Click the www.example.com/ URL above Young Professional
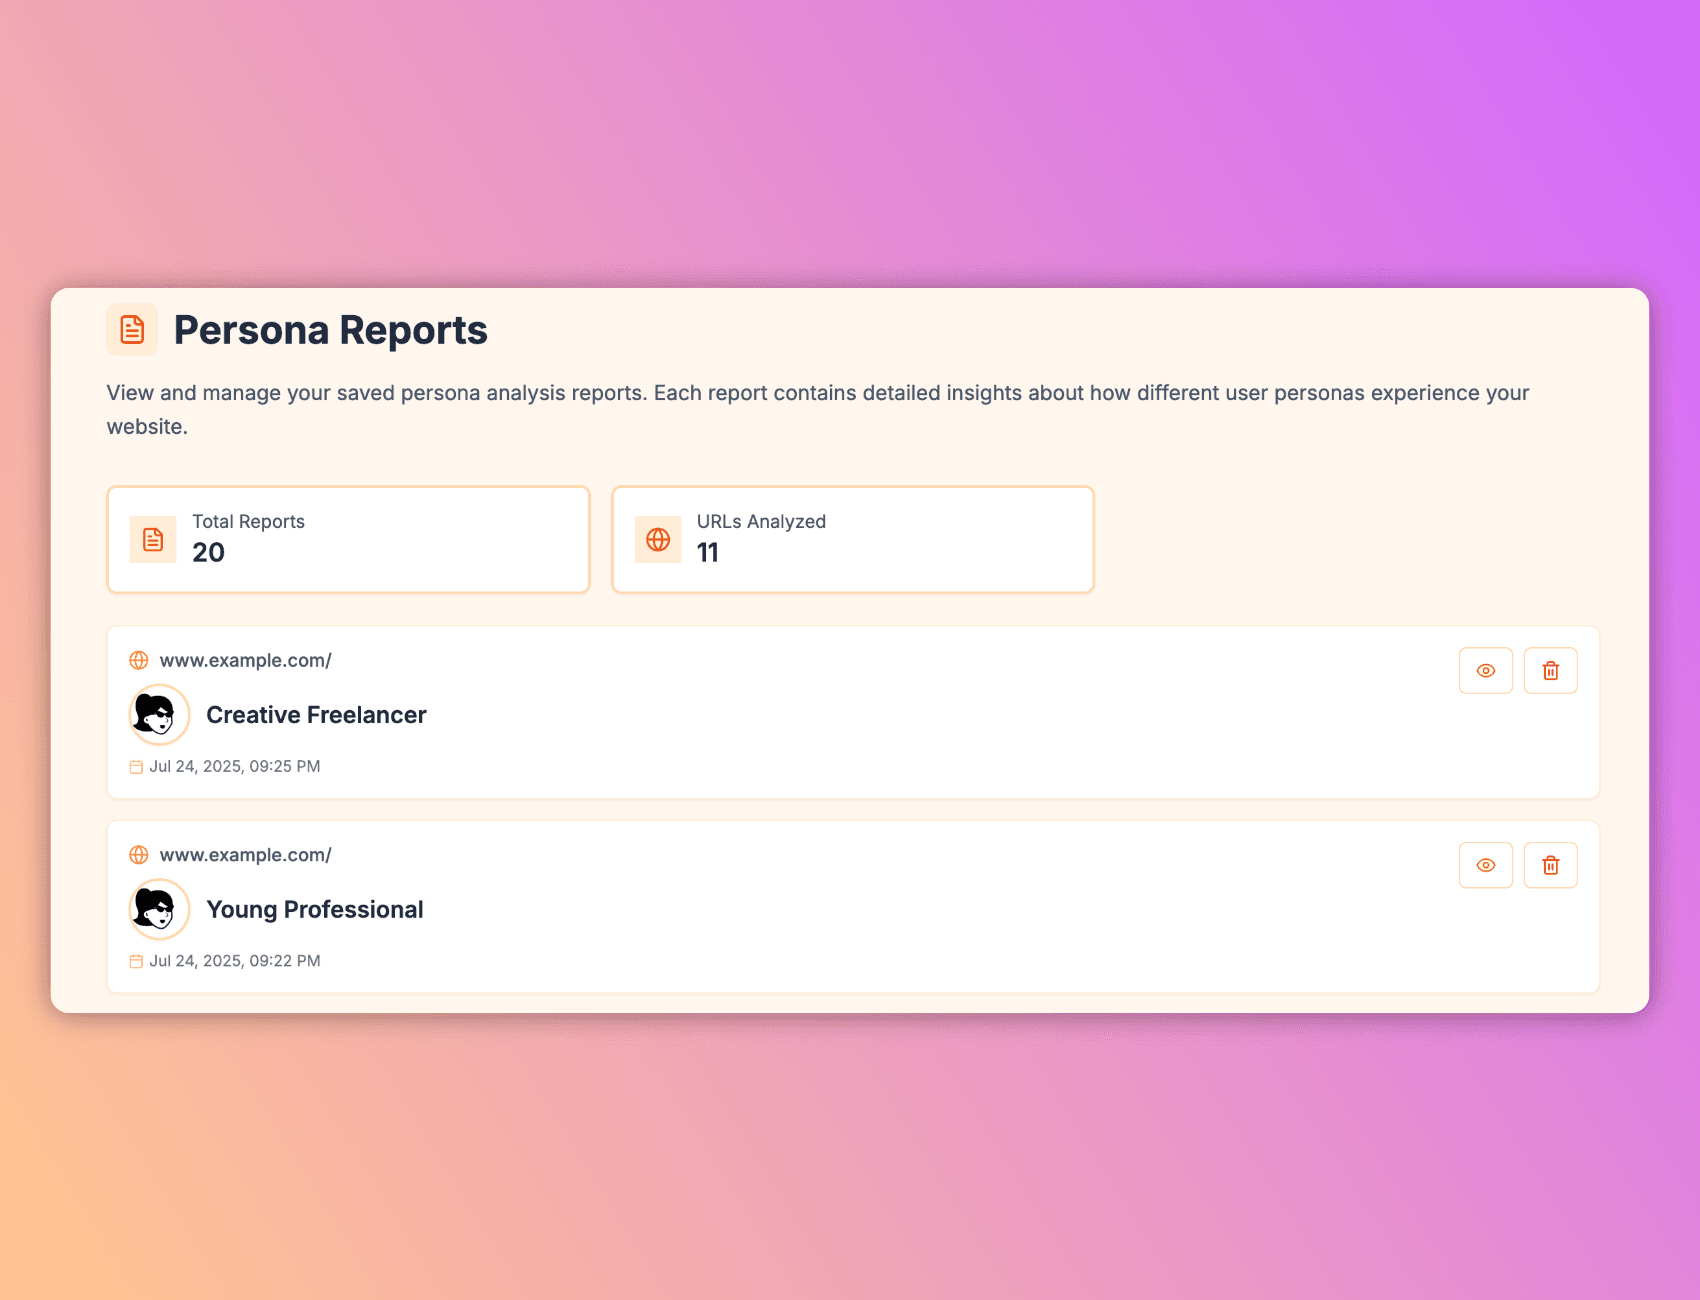Image resolution: width=1700 pixels, height=1300 pixels. (245, 855)
